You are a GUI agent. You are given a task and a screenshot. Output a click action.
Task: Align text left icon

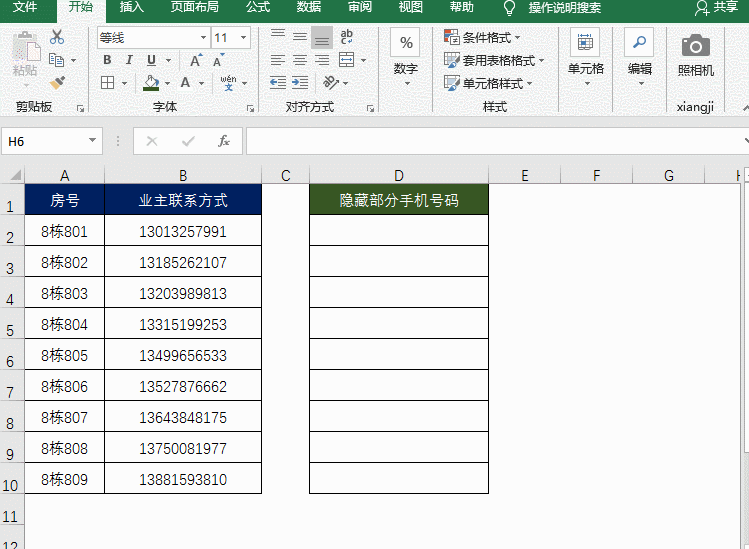(x=278, y=60)
